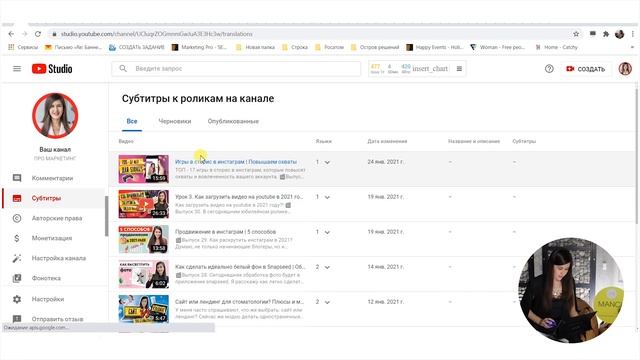The image size is (640, 360).
Task: Switch to the Опубликованные tab
Action: pyautogui.click(x=233, y=121)
